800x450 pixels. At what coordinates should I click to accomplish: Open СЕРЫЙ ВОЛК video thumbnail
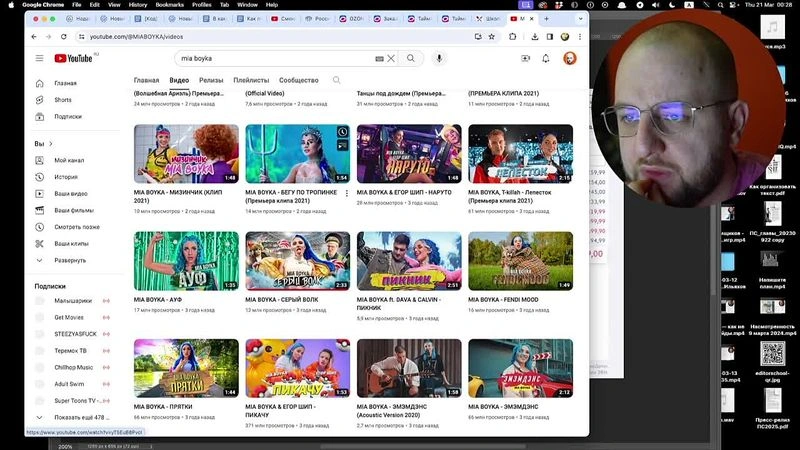(297, 261)
